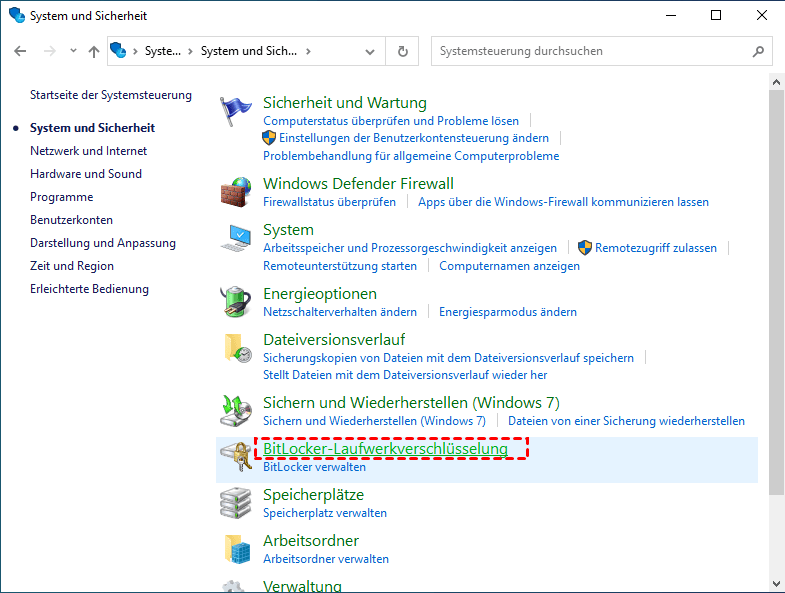Screen dimensions: 785x593
Task: Select the System und Sich... breadcrumb segment
Action: (249, 51)
